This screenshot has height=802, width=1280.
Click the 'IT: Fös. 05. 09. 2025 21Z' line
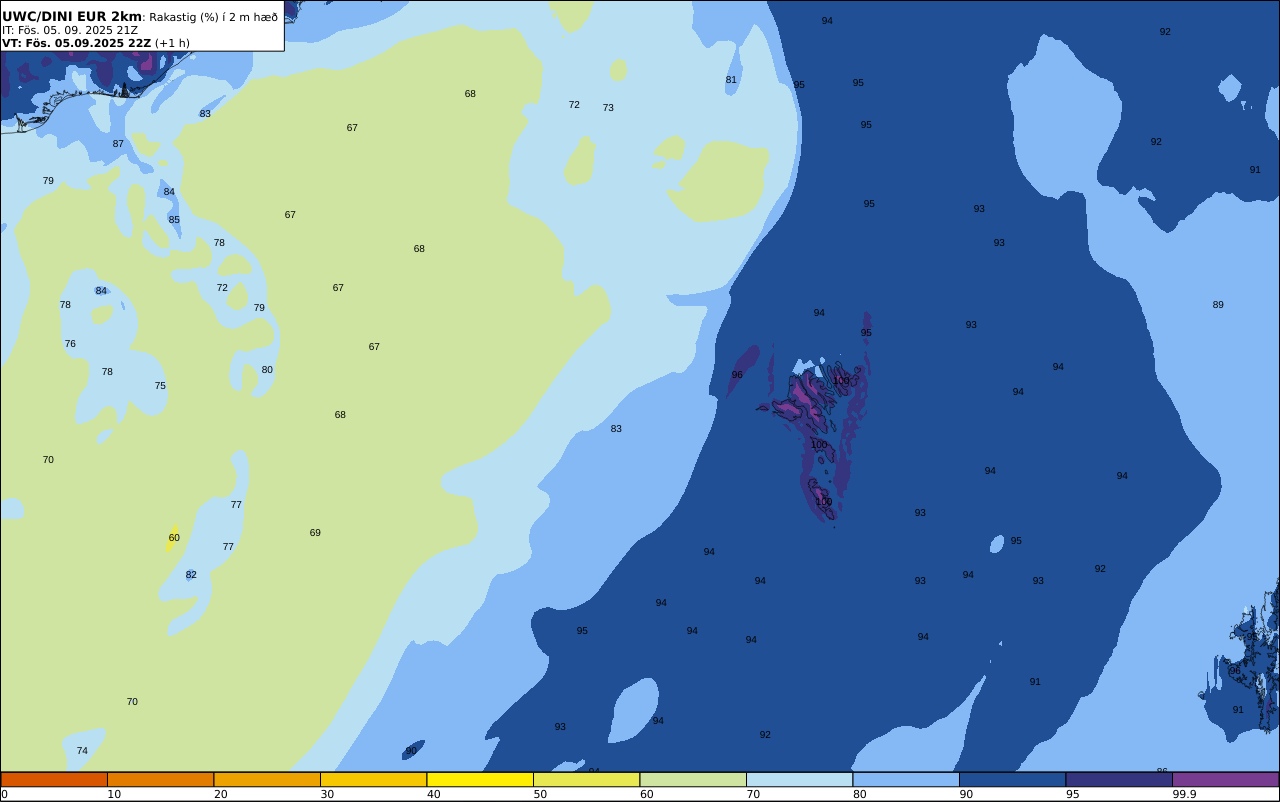pos(70,30)
